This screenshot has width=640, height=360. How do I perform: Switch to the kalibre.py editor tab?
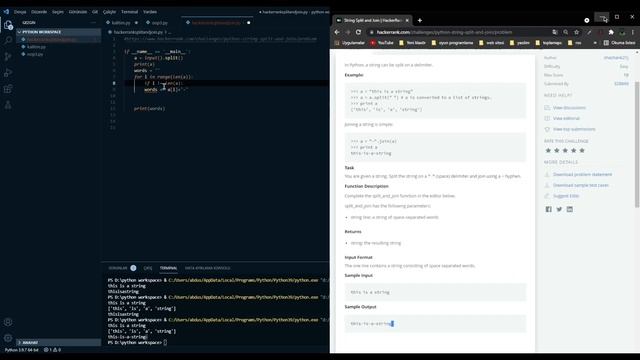click(x=121, y=23)
